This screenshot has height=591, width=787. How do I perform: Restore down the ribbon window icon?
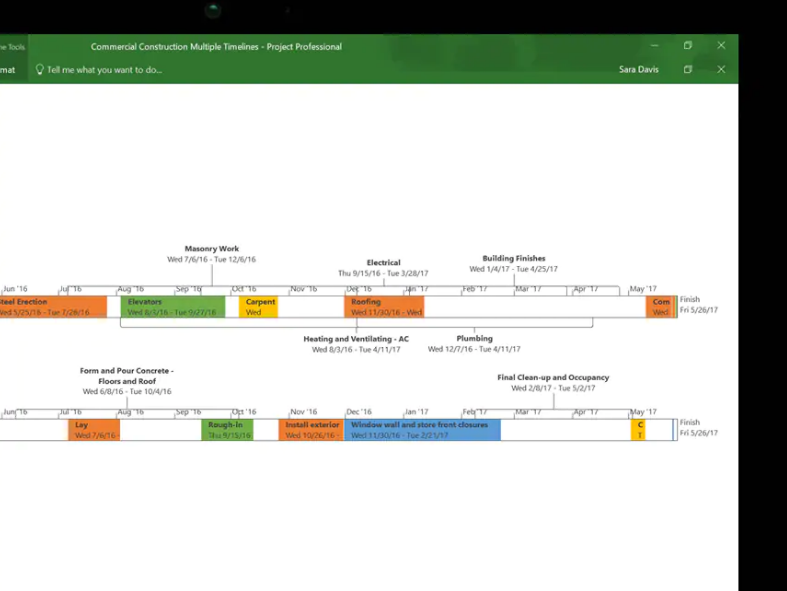click(x=688, y=69)
